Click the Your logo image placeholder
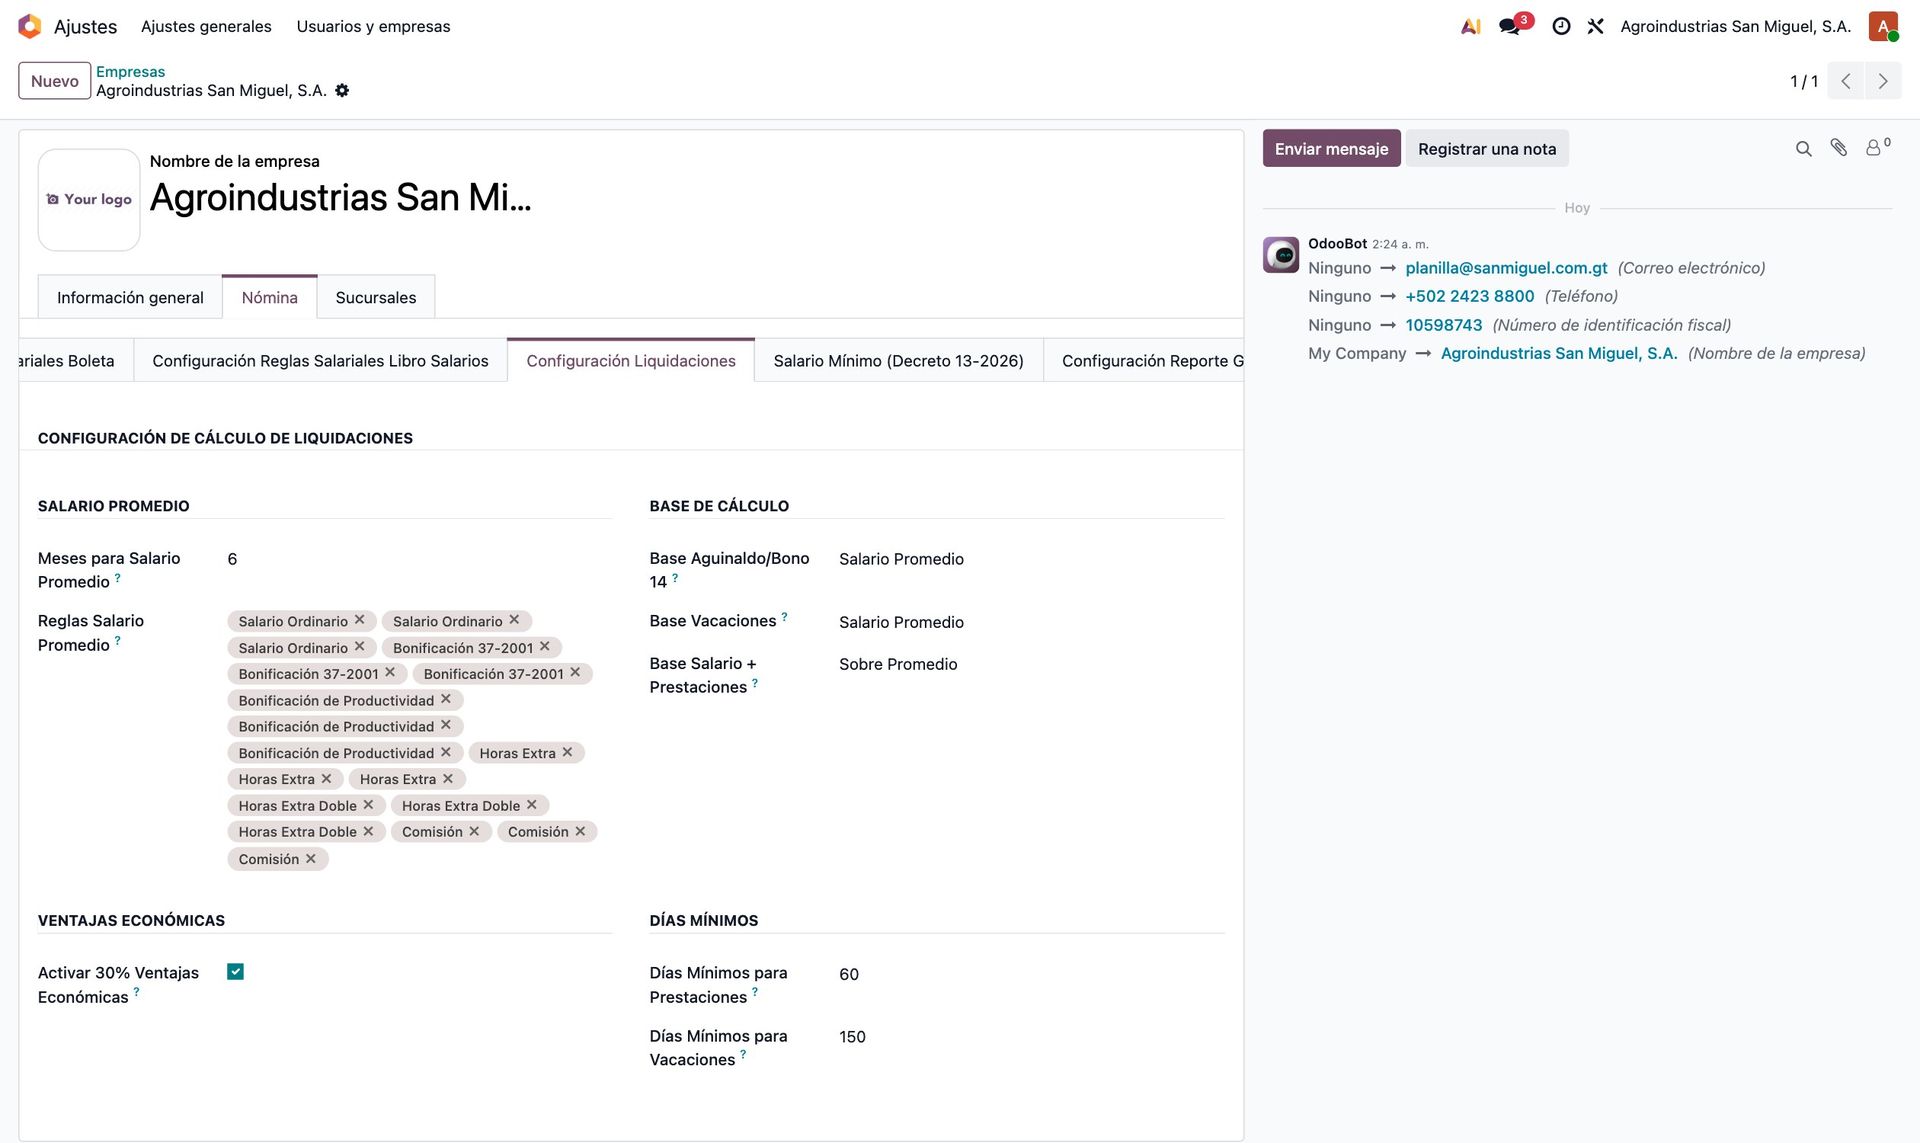The width and height of the screenshot is (1920, 1143). [x=89, y=200]
